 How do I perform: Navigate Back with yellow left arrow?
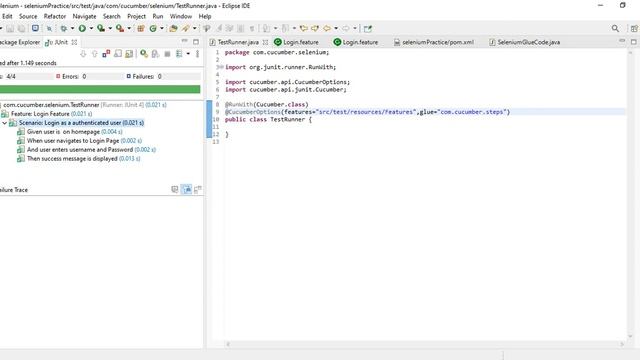327,28
